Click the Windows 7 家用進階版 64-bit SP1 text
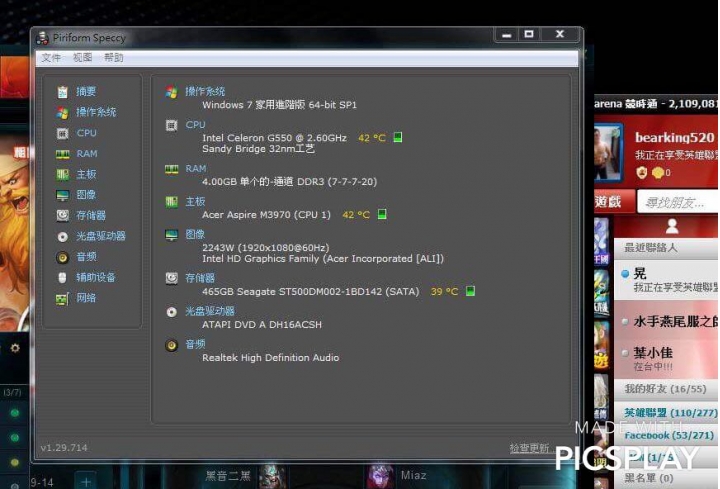The image size is (720, 489). 280,105
